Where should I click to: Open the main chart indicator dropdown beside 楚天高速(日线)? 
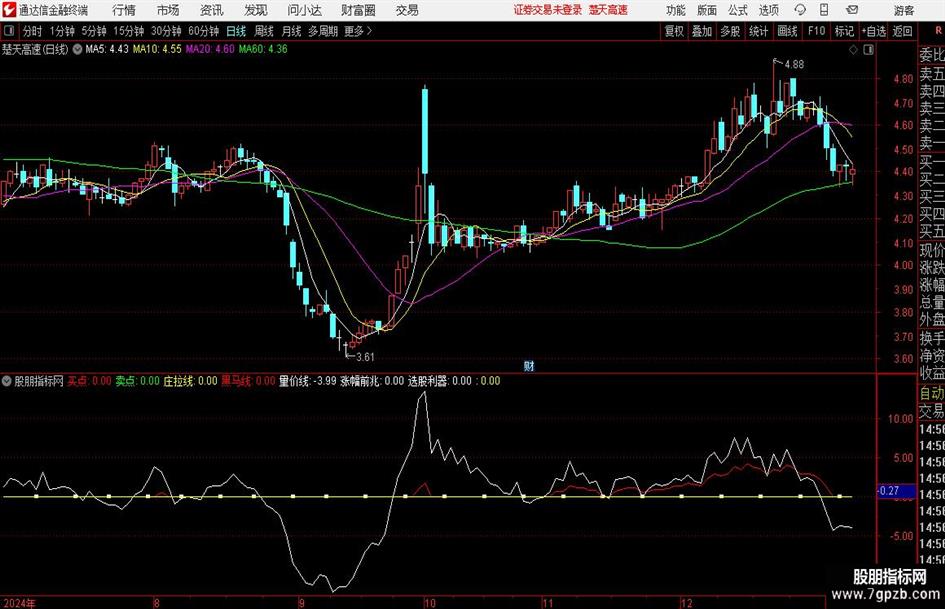[x=77, y=49]
